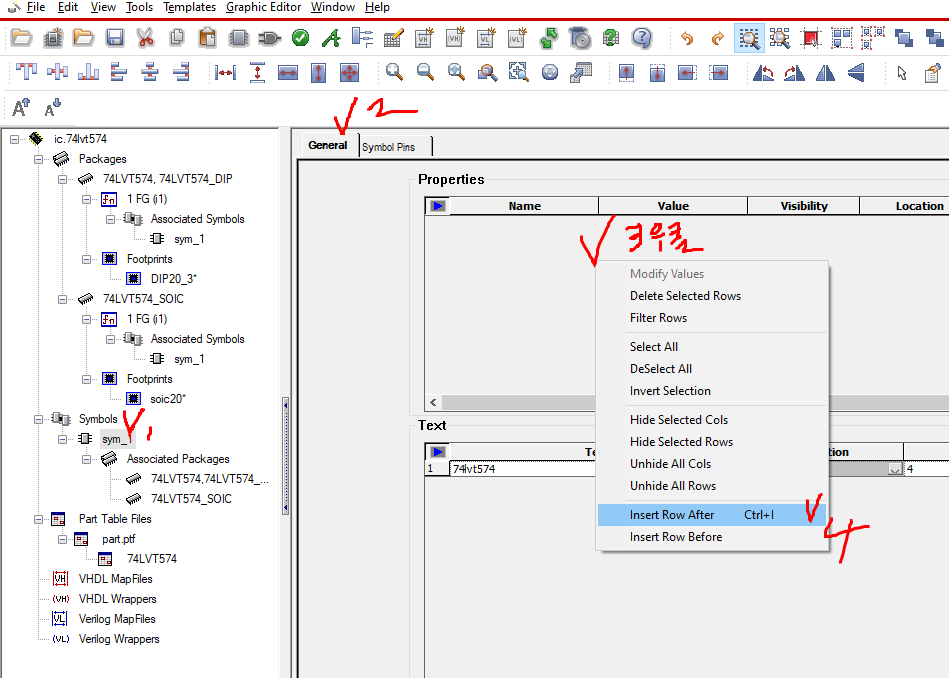Click the Zoom In magnifier icon

pyautogui.click(x=395, y=73)
